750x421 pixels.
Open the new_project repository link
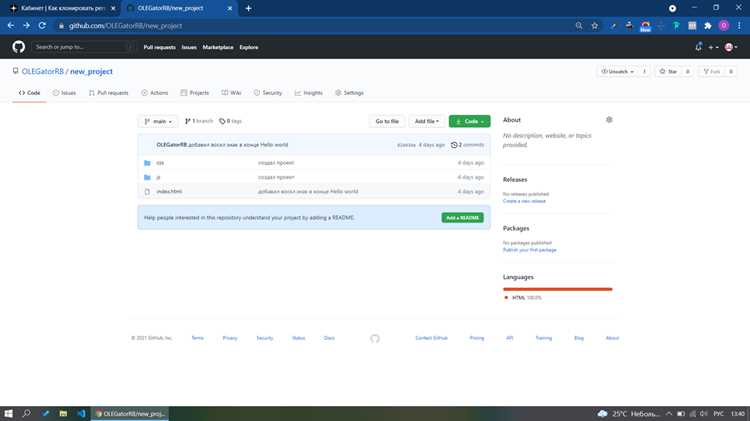(x=91, y=71)
